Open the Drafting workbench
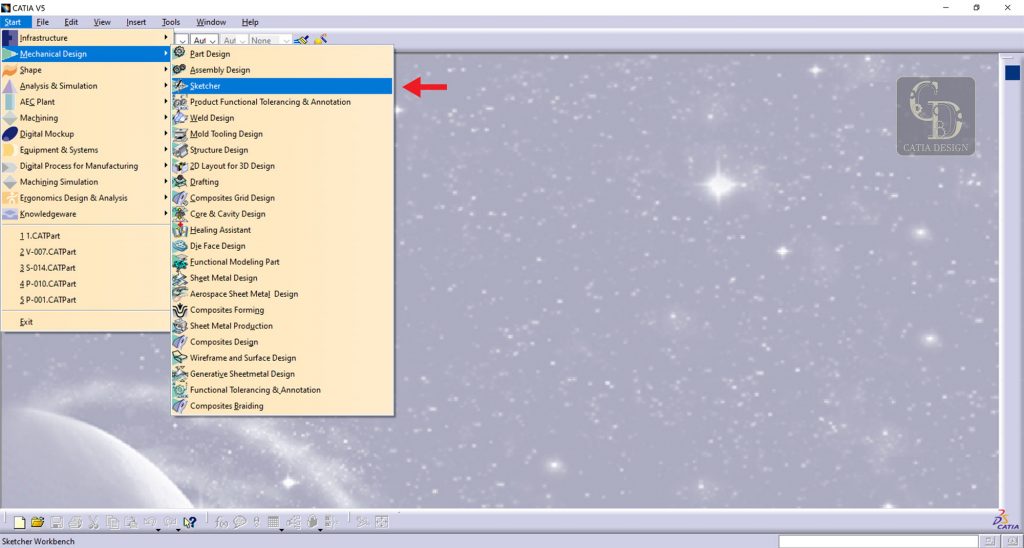Viewport: 1024px width, 548px height. click(282, 182)
